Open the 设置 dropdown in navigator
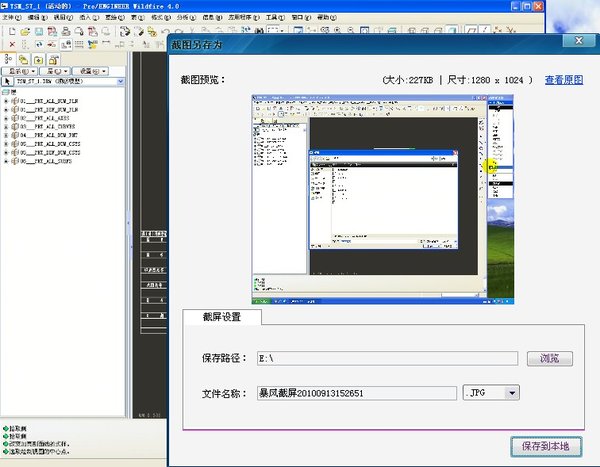The width and height of the screenshot is (600, 467). pyautogui.click(x=91, y=71)
